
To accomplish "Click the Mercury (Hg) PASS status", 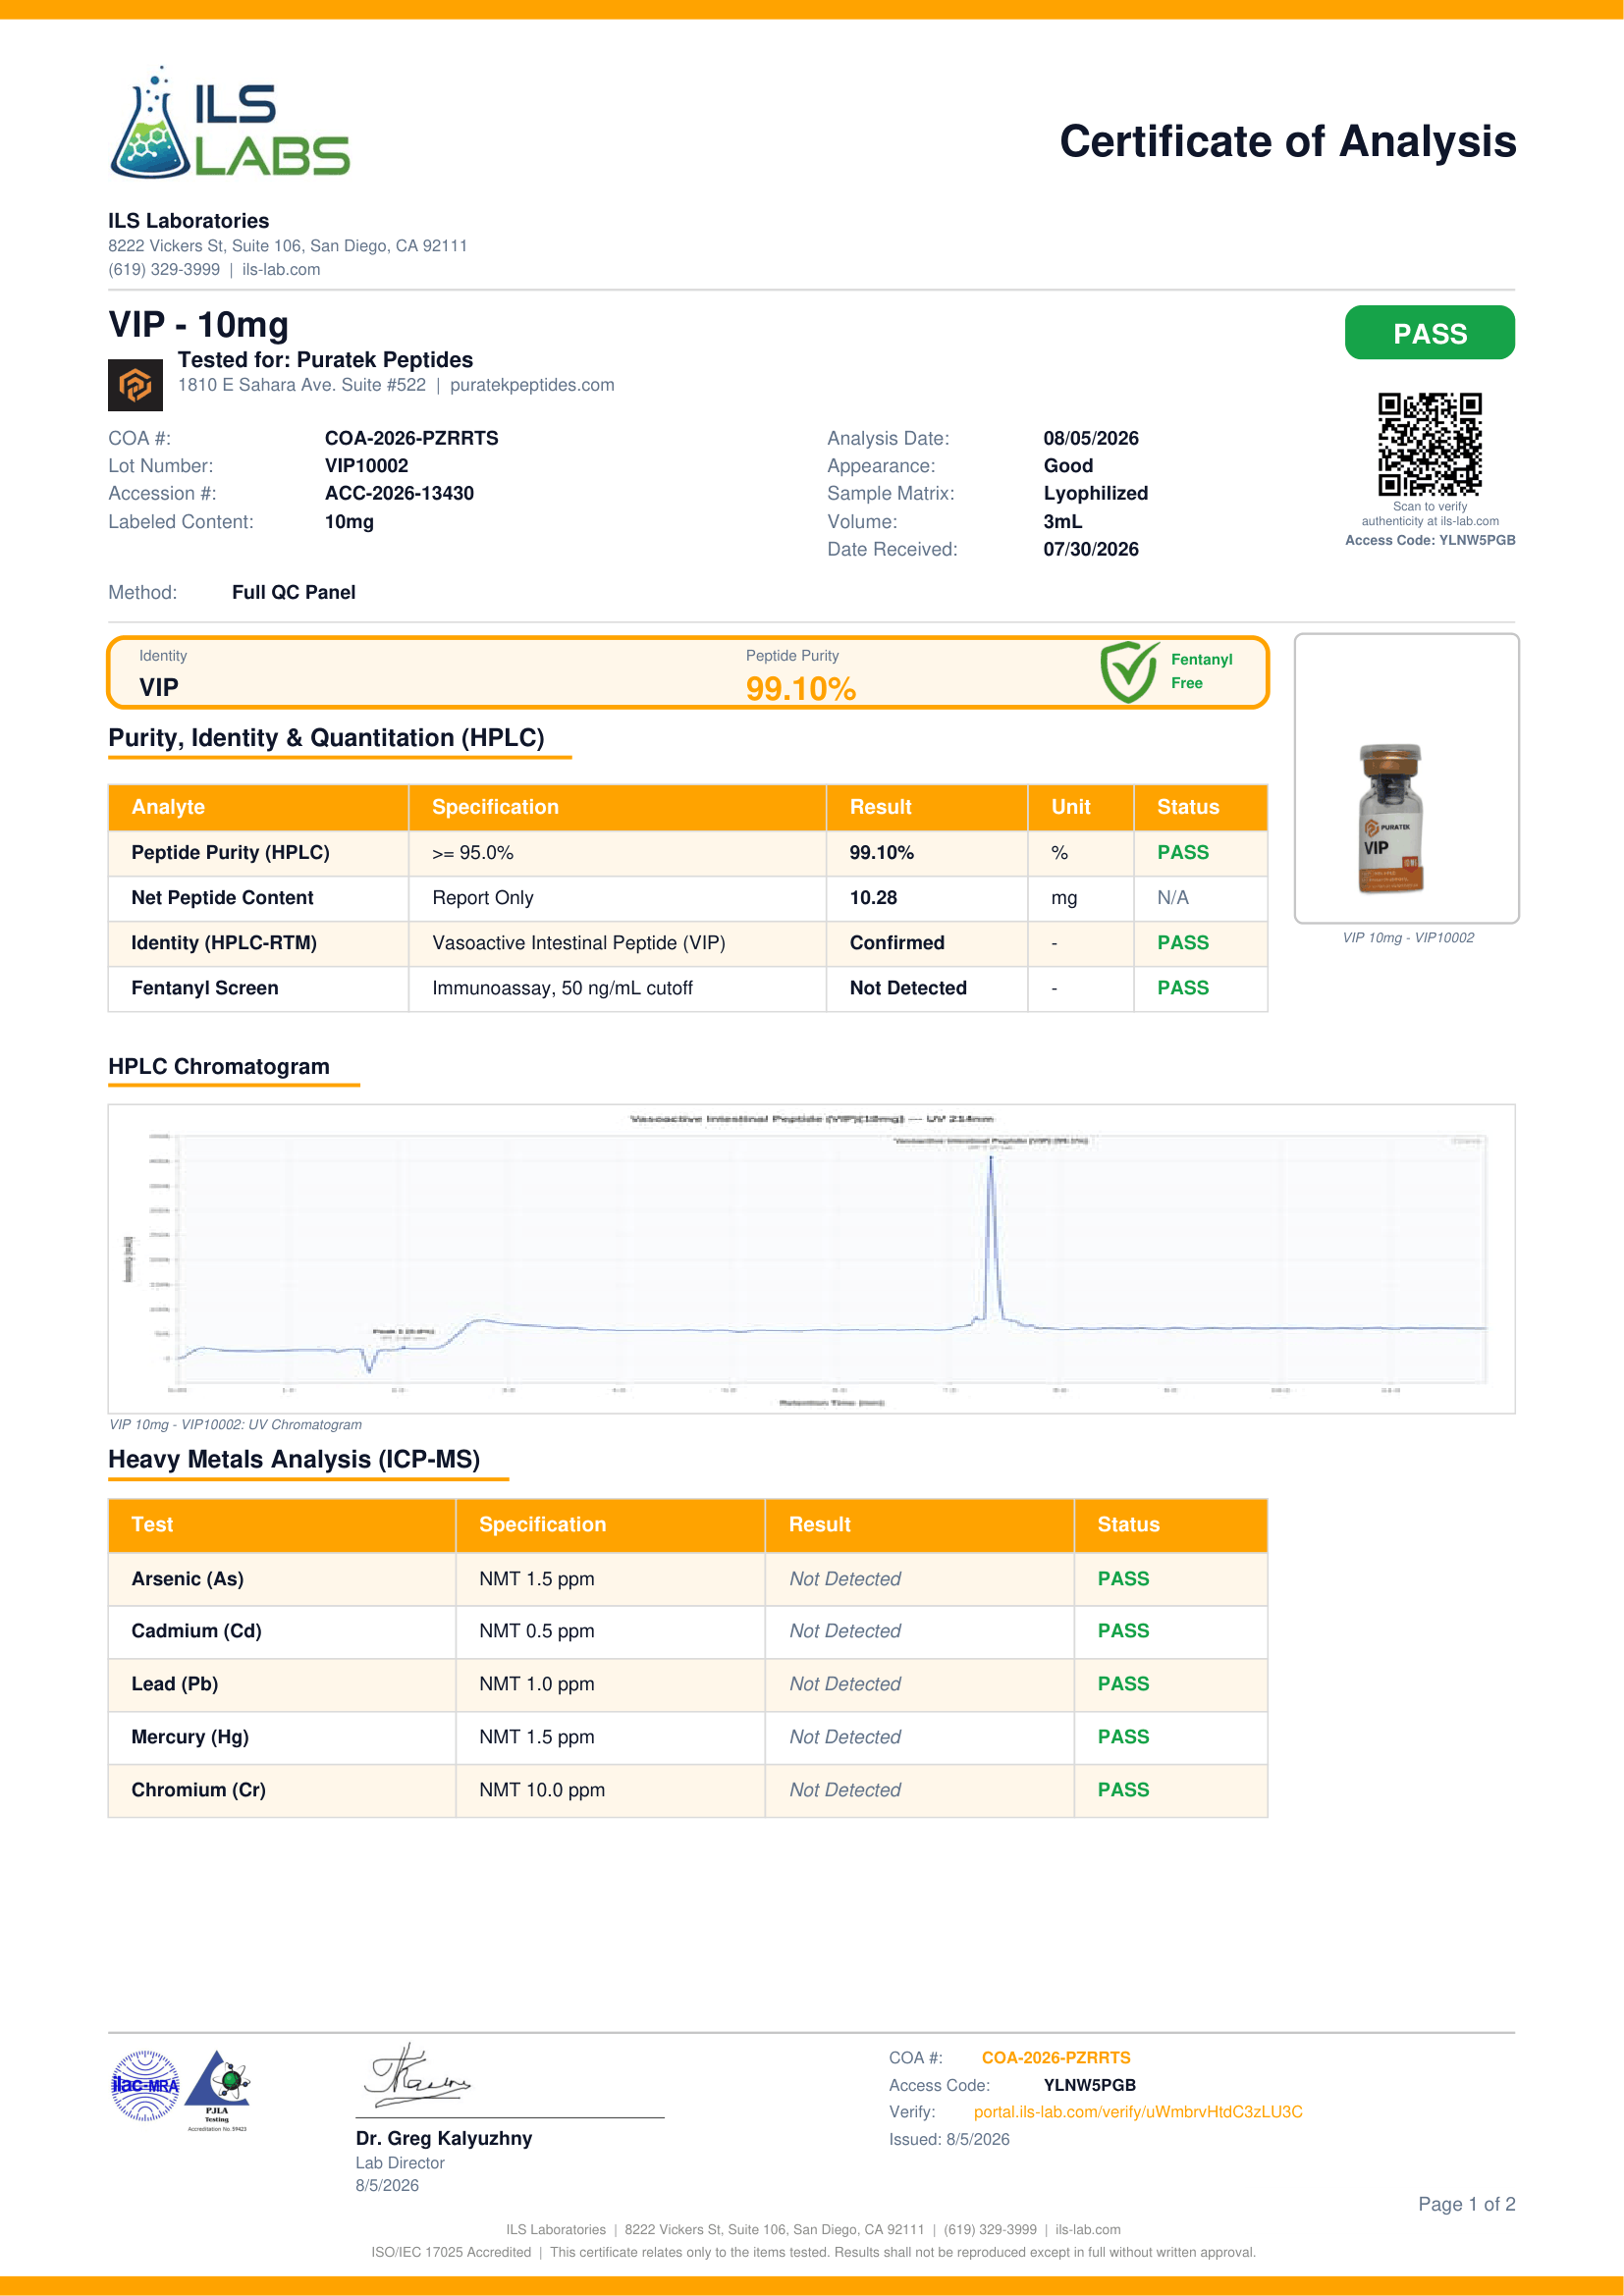I will pyautogui.click(x=1123, y=1737).
